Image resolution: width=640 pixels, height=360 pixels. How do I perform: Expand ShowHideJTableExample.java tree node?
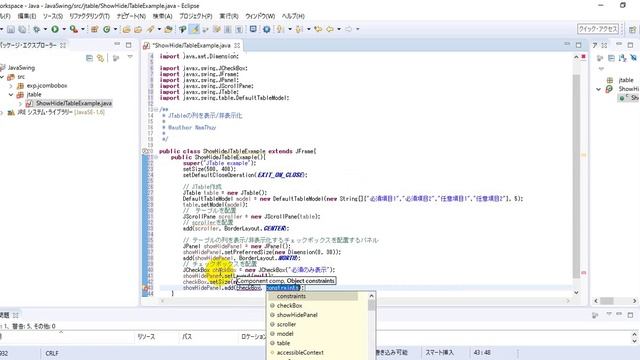(20, 104)
